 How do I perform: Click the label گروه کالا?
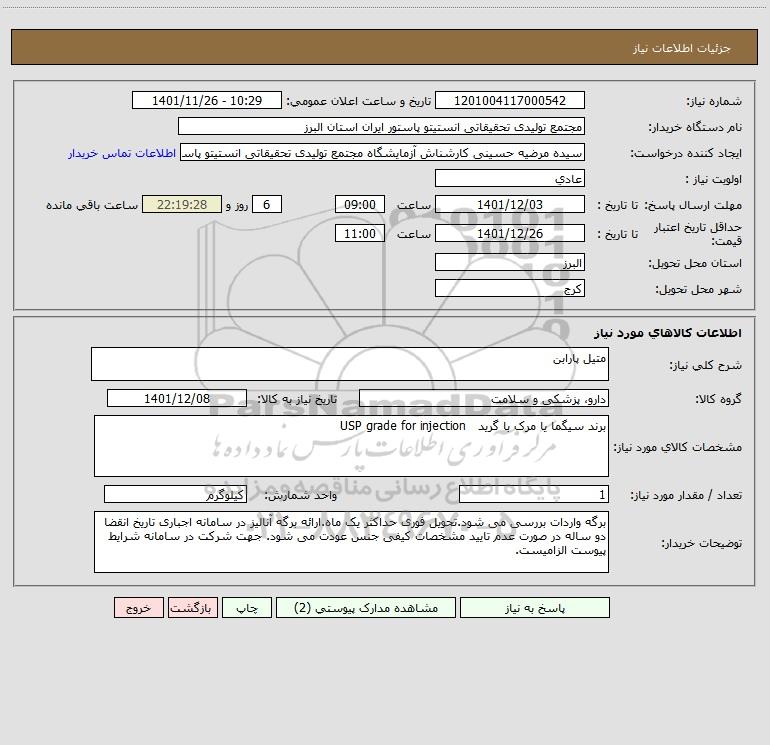tap(719, 400)
